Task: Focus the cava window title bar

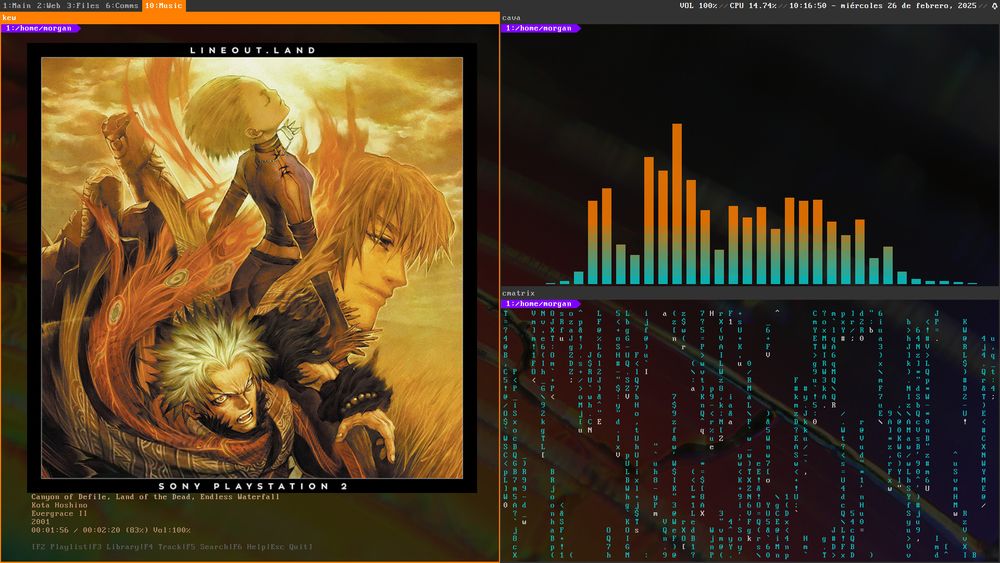Action: coord(750,18)
